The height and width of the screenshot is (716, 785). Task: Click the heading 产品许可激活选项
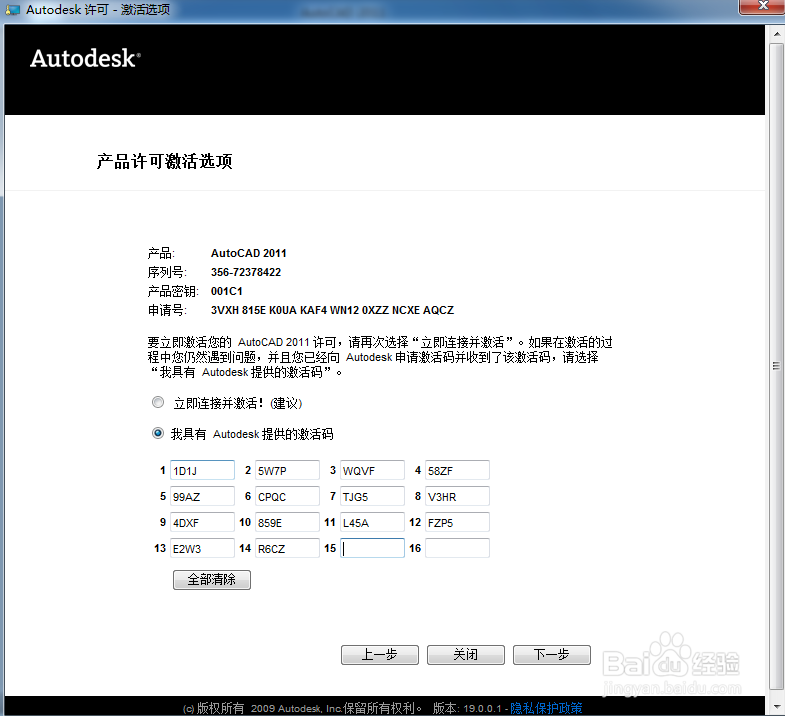coord(164,161)
